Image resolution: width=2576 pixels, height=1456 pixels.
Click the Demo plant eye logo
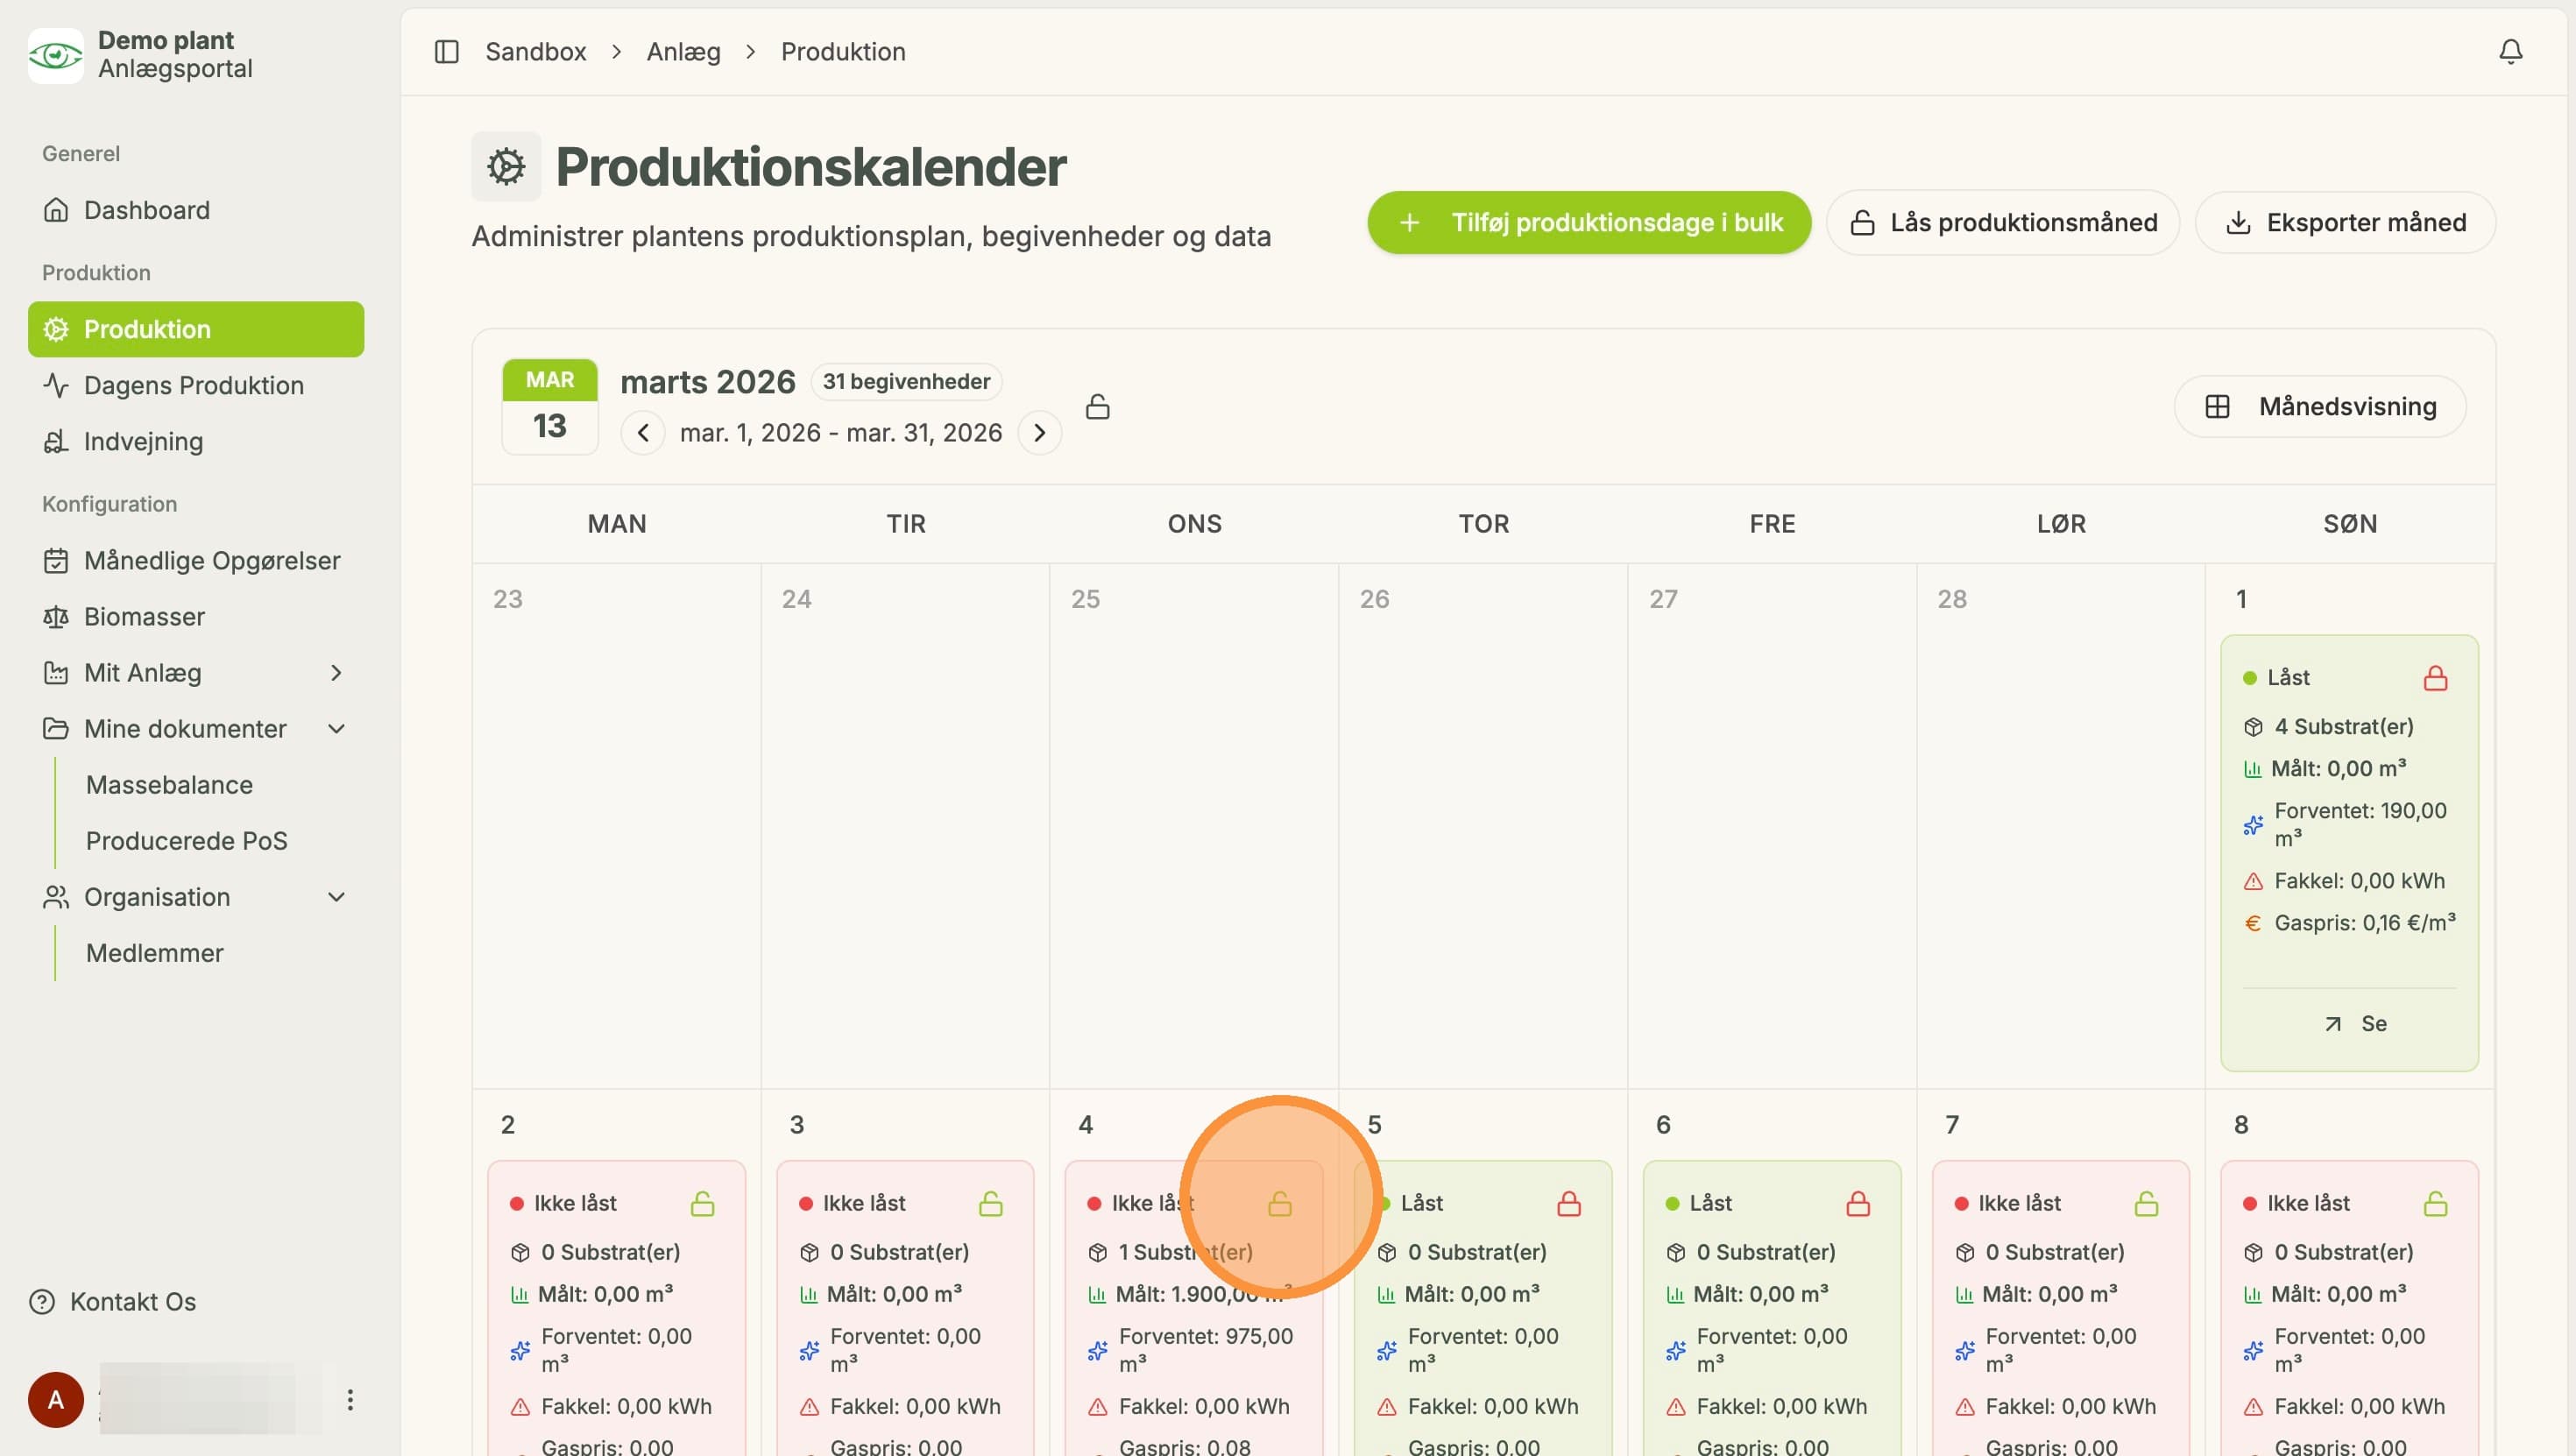pyautogui.click(x=55, y=55)
